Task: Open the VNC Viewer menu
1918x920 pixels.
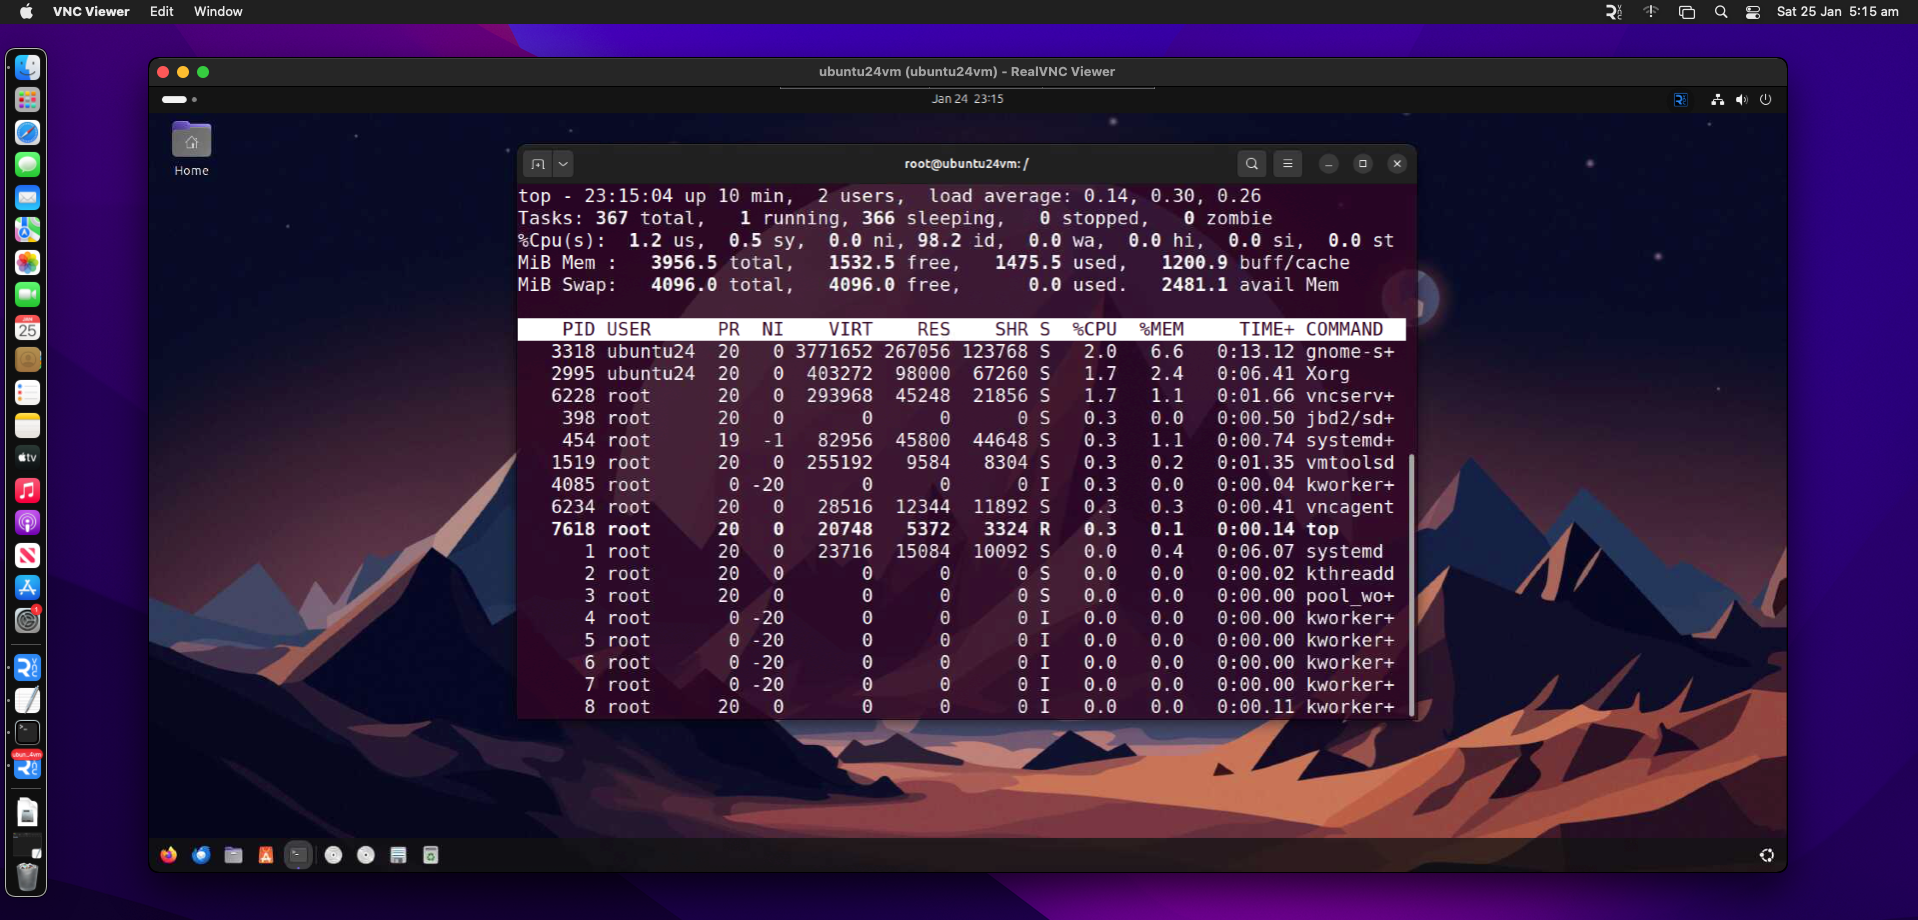Action: pyautogui.click(x=91, y=12)
